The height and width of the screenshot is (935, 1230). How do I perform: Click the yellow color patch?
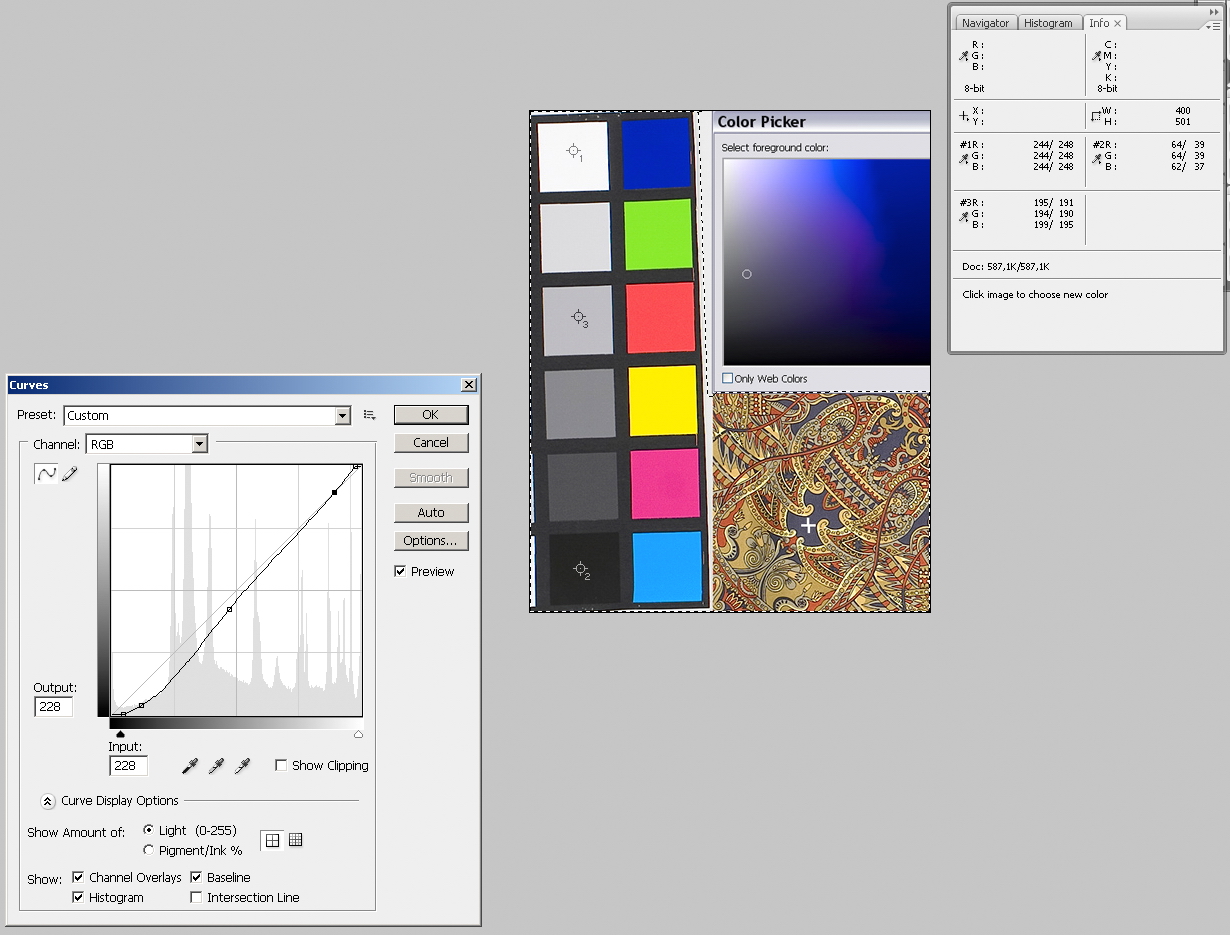662,400
